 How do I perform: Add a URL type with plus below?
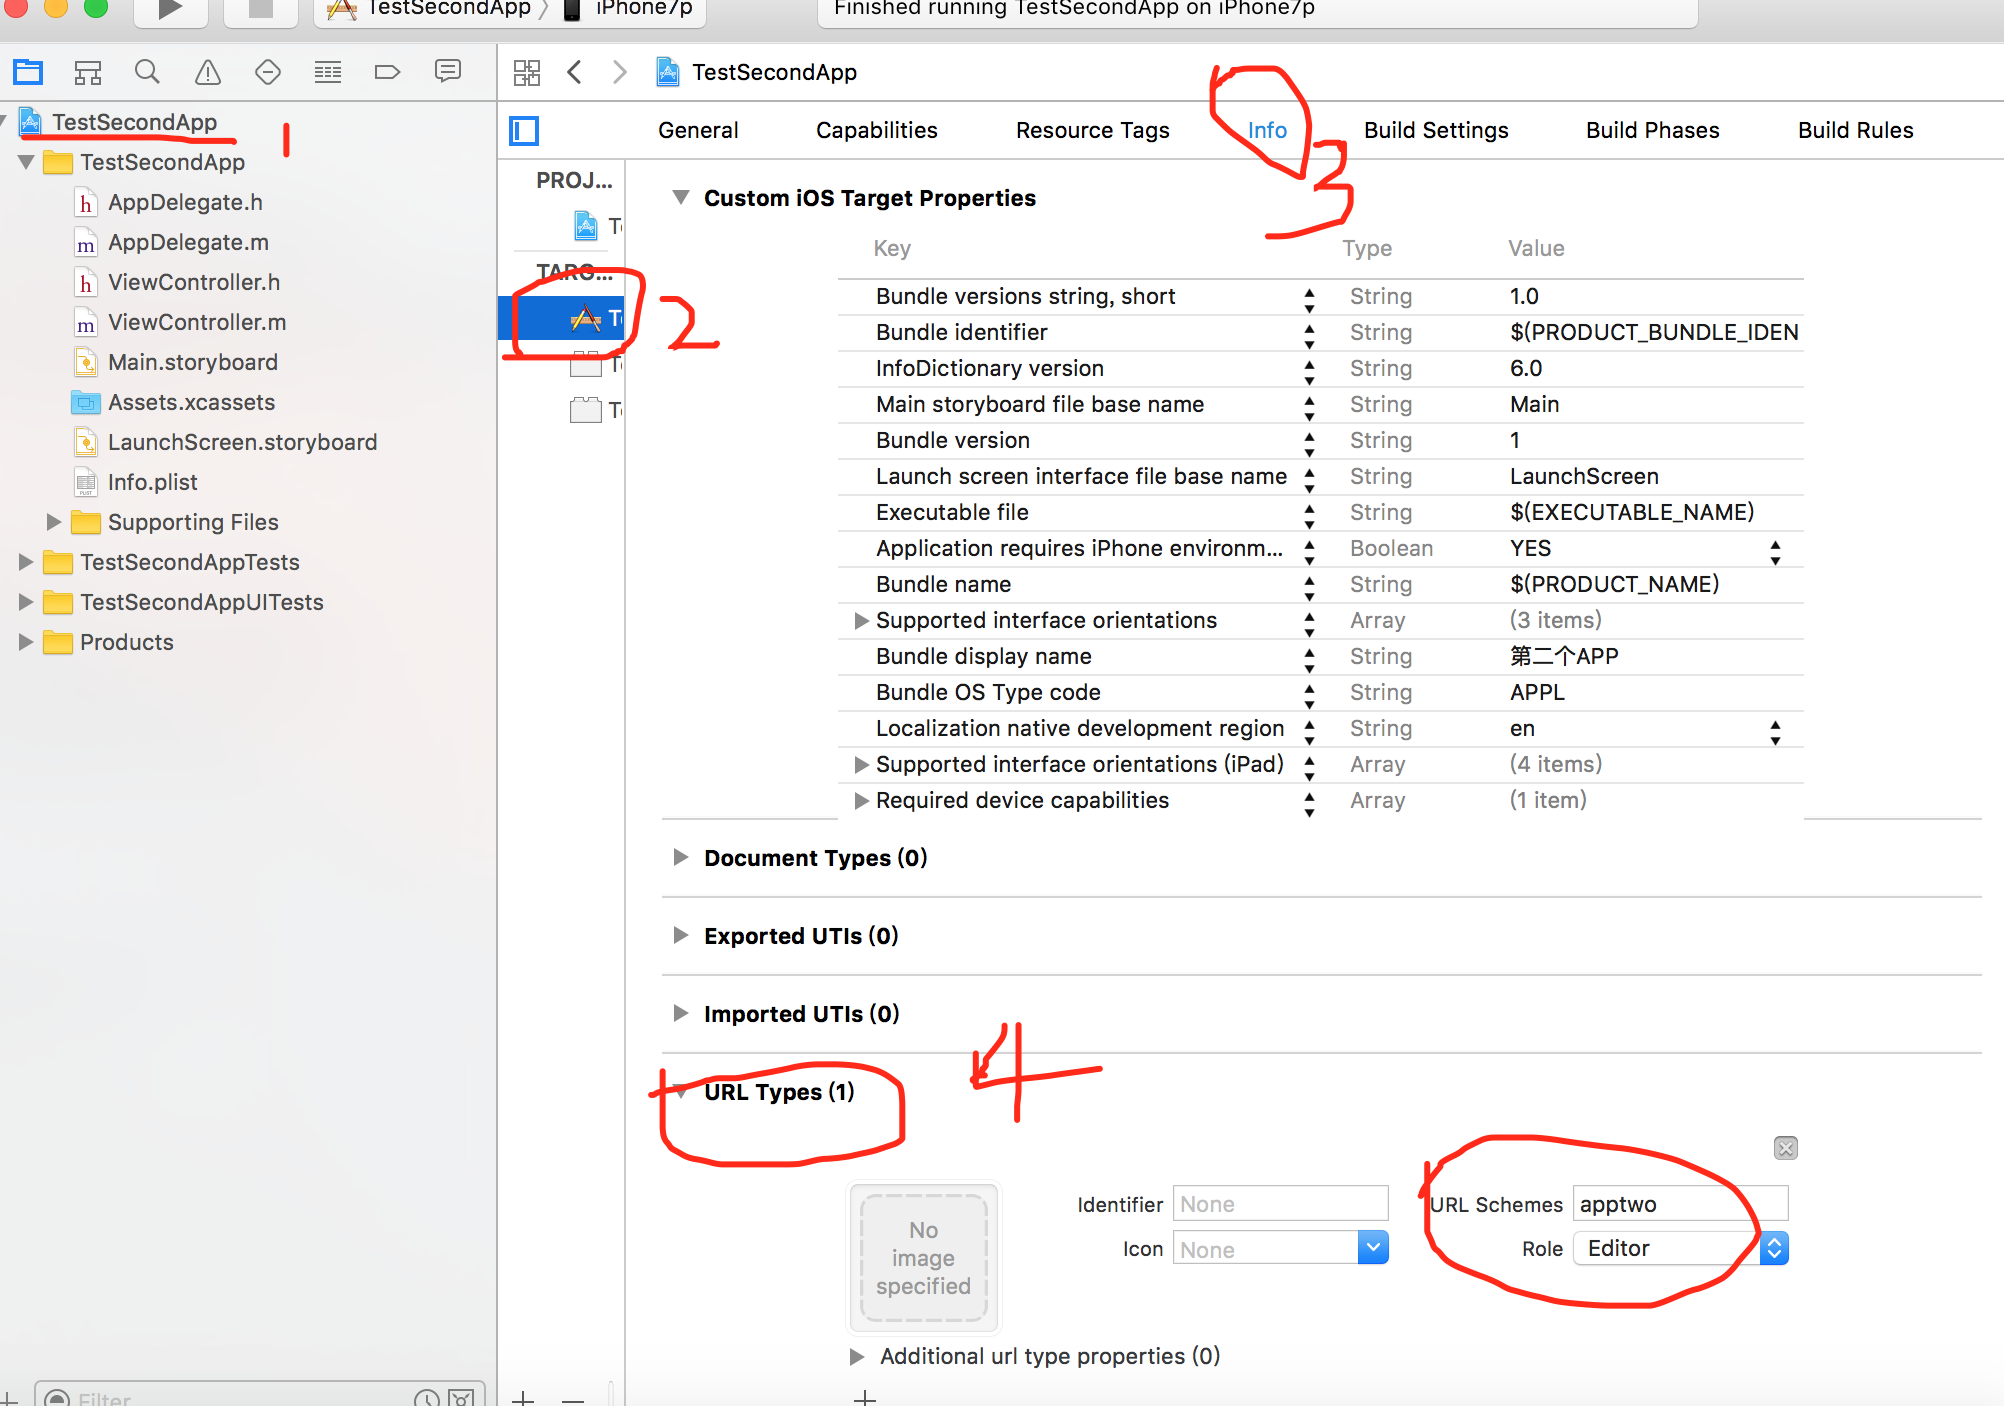click(866, 1397)
